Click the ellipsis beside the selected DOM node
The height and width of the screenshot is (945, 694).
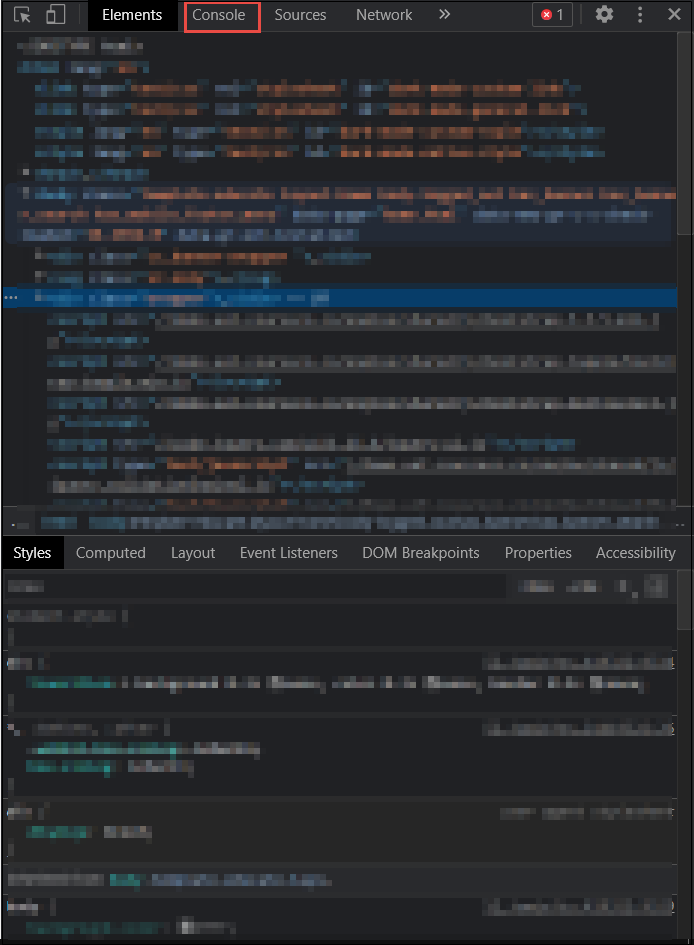tap(11, 298)
